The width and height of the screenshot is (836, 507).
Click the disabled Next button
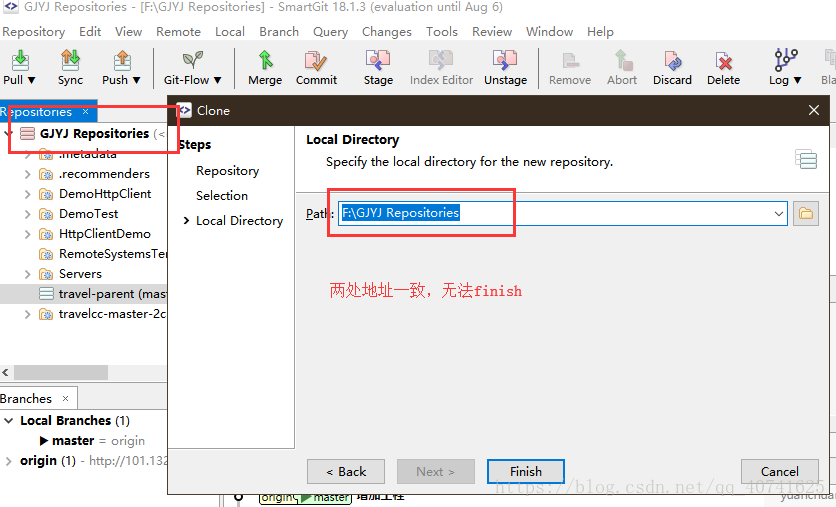[x=436, y=472]
